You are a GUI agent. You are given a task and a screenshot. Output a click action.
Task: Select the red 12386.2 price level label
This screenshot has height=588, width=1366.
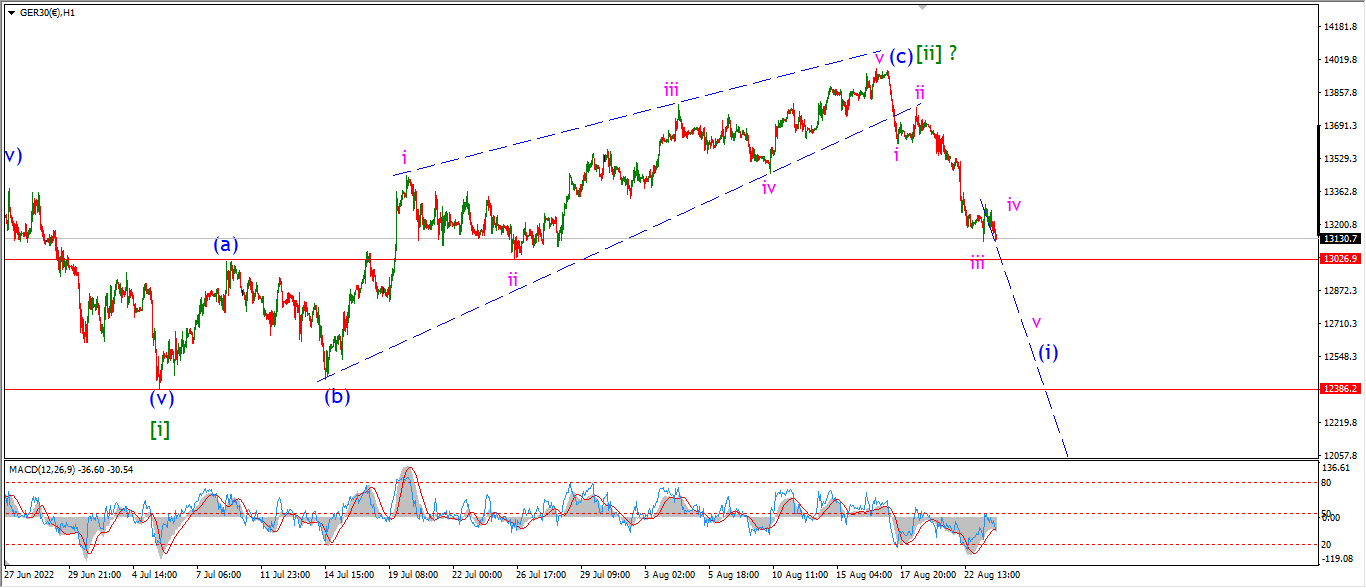point(1339,389)
